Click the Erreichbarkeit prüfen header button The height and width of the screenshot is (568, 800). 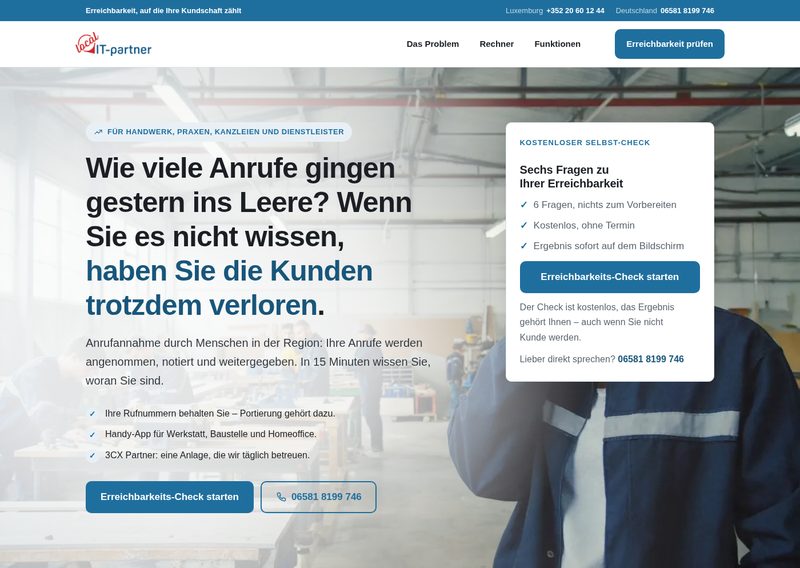(669, 44)
